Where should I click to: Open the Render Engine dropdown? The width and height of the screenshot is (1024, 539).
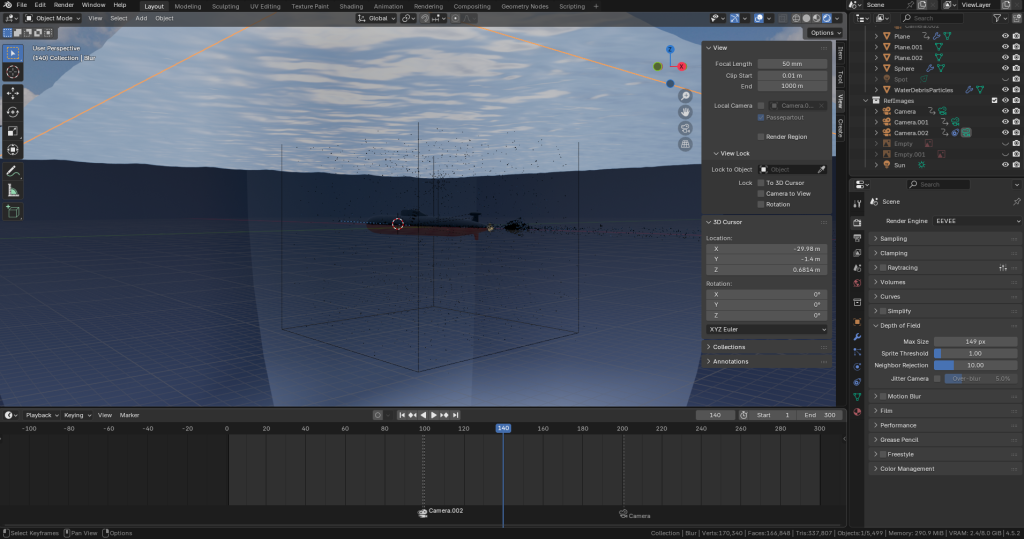point(976,220)
